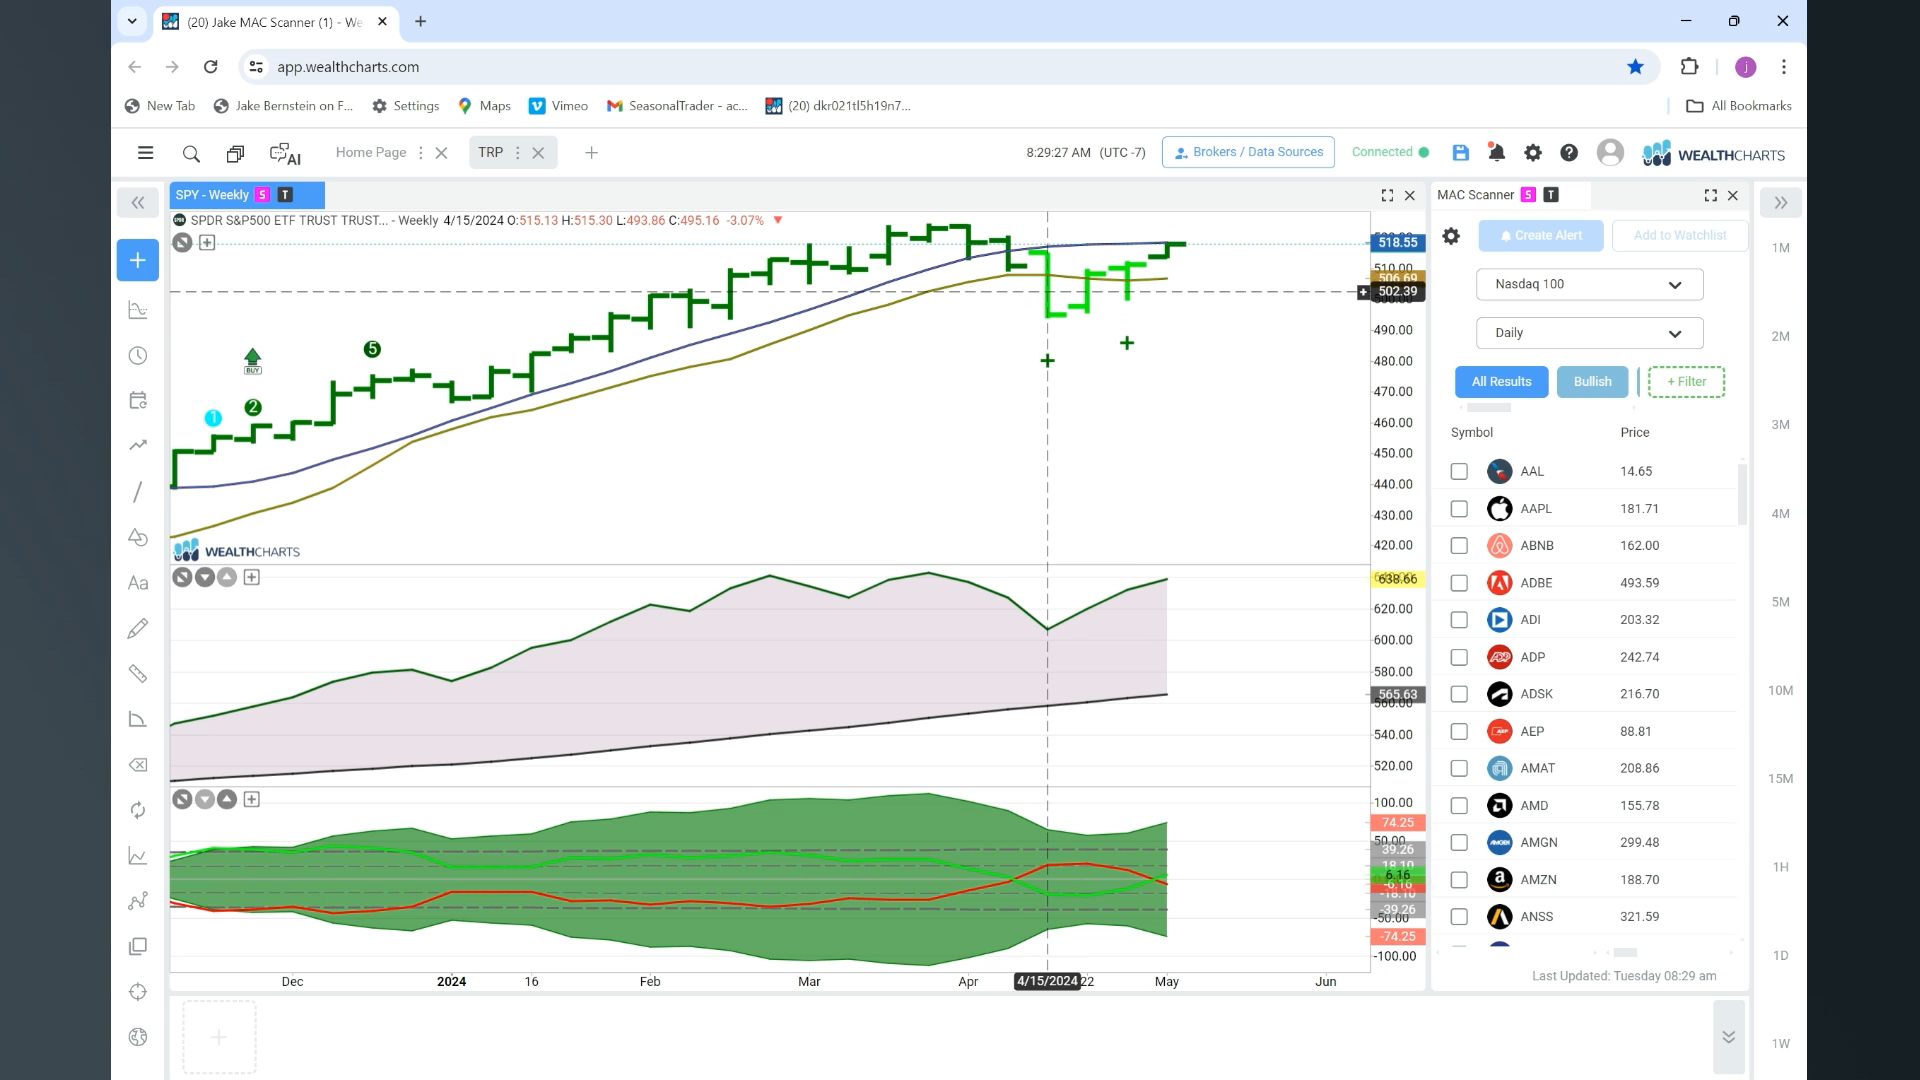Expand the right panel double chevron
Screen dimensions: 1920x1080
tap(1780, 203)
